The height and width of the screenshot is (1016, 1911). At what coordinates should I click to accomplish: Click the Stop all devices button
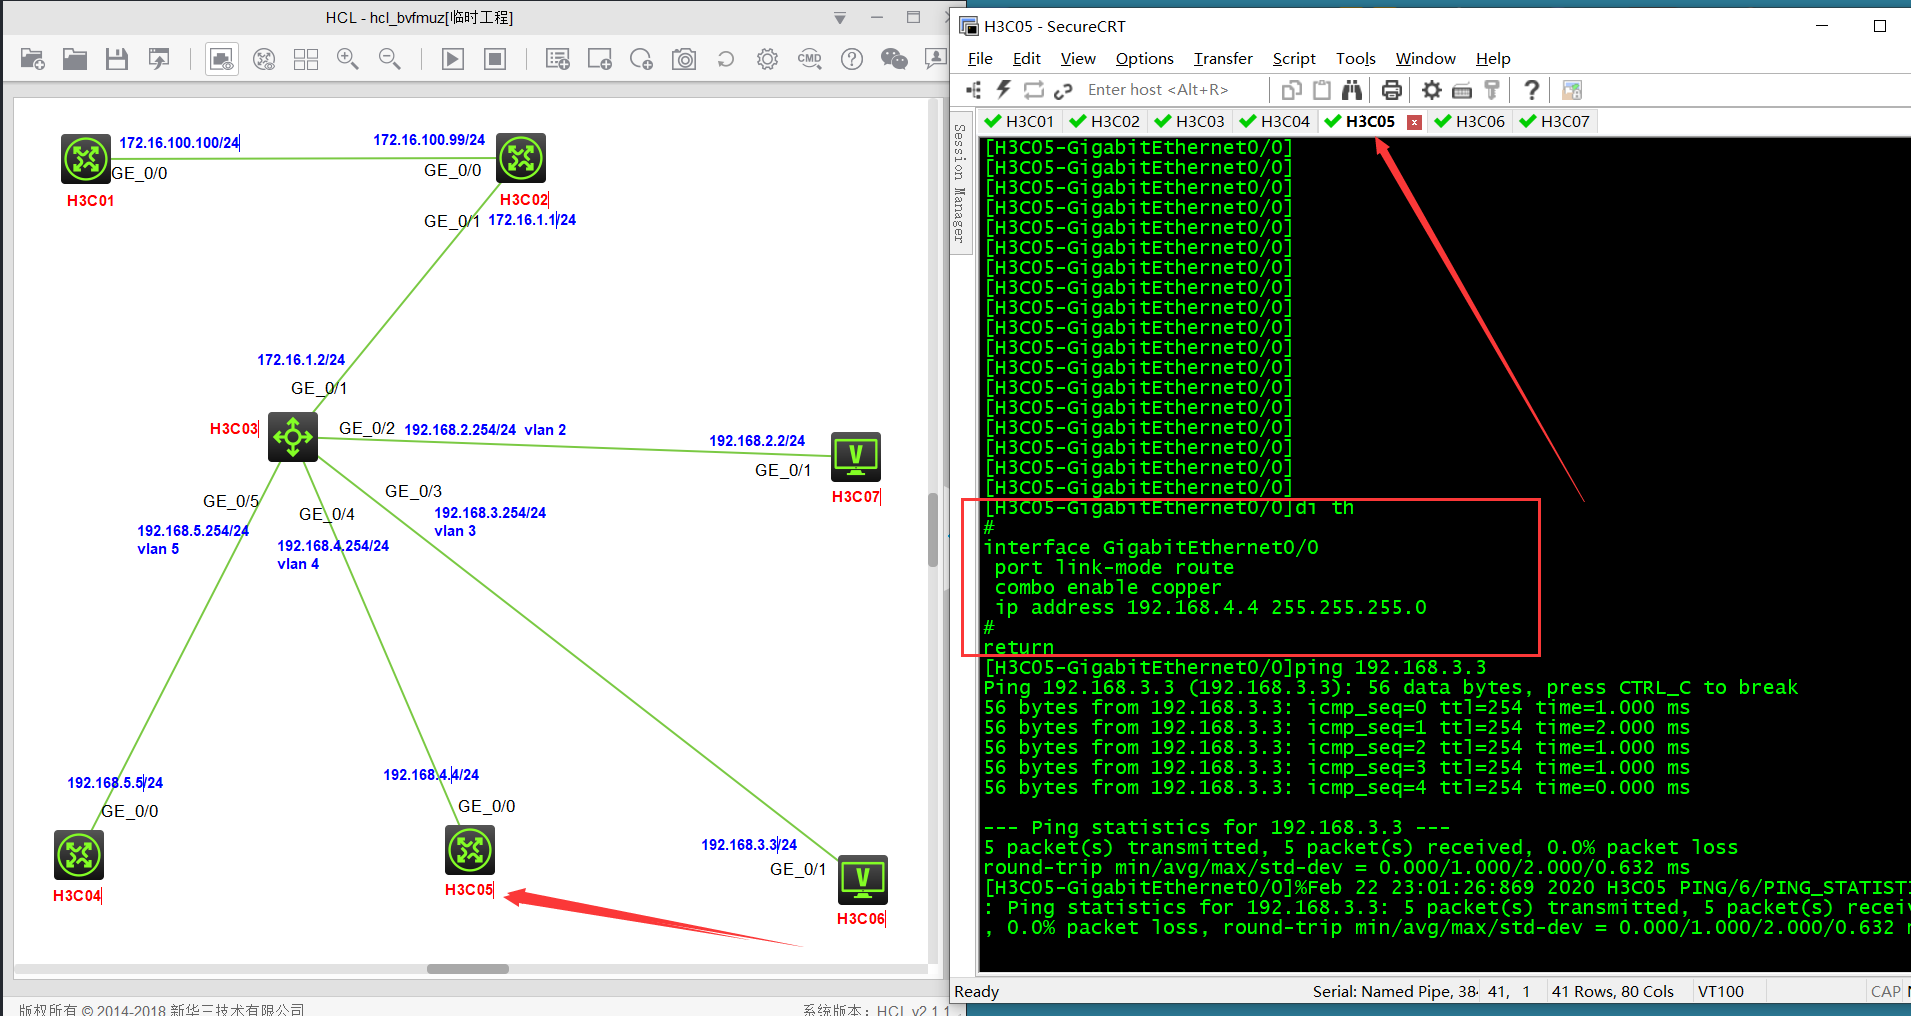495,60
